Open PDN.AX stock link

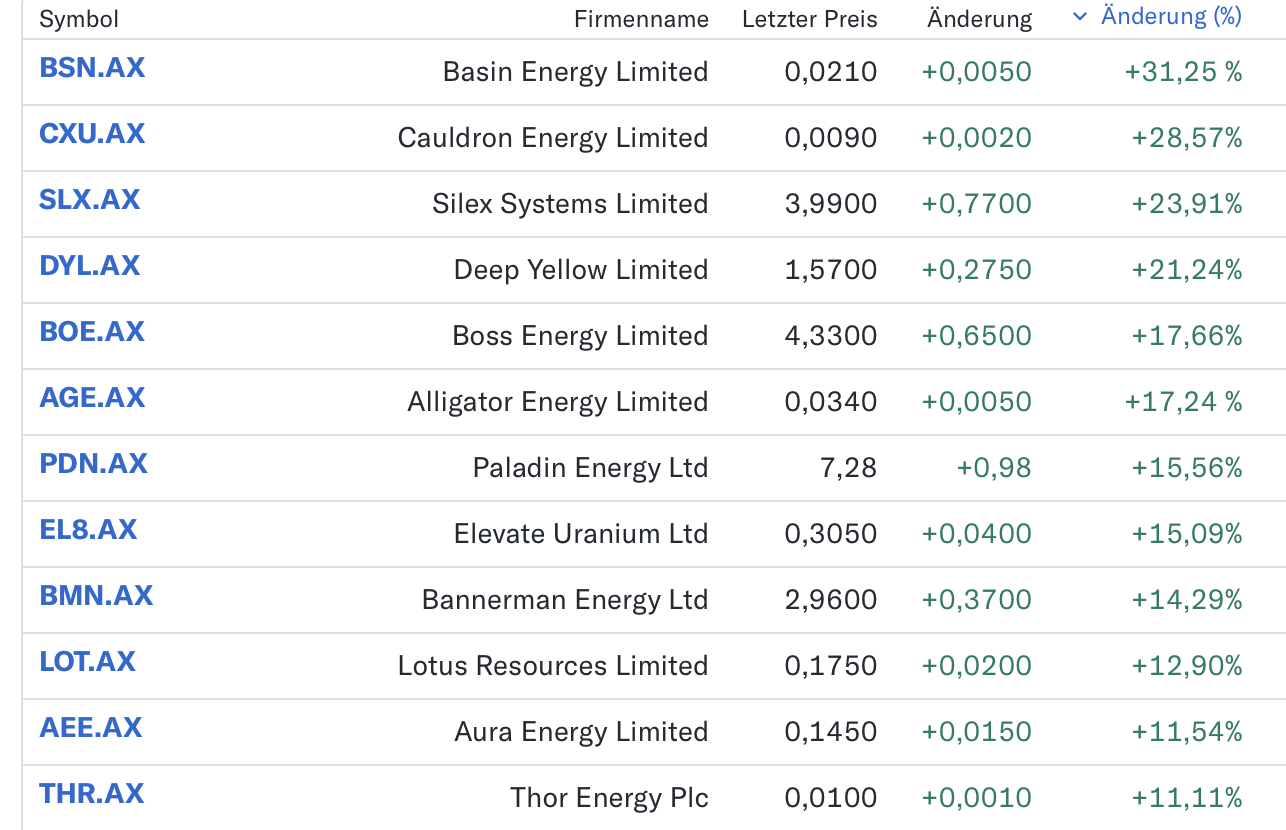coord(93,464)
